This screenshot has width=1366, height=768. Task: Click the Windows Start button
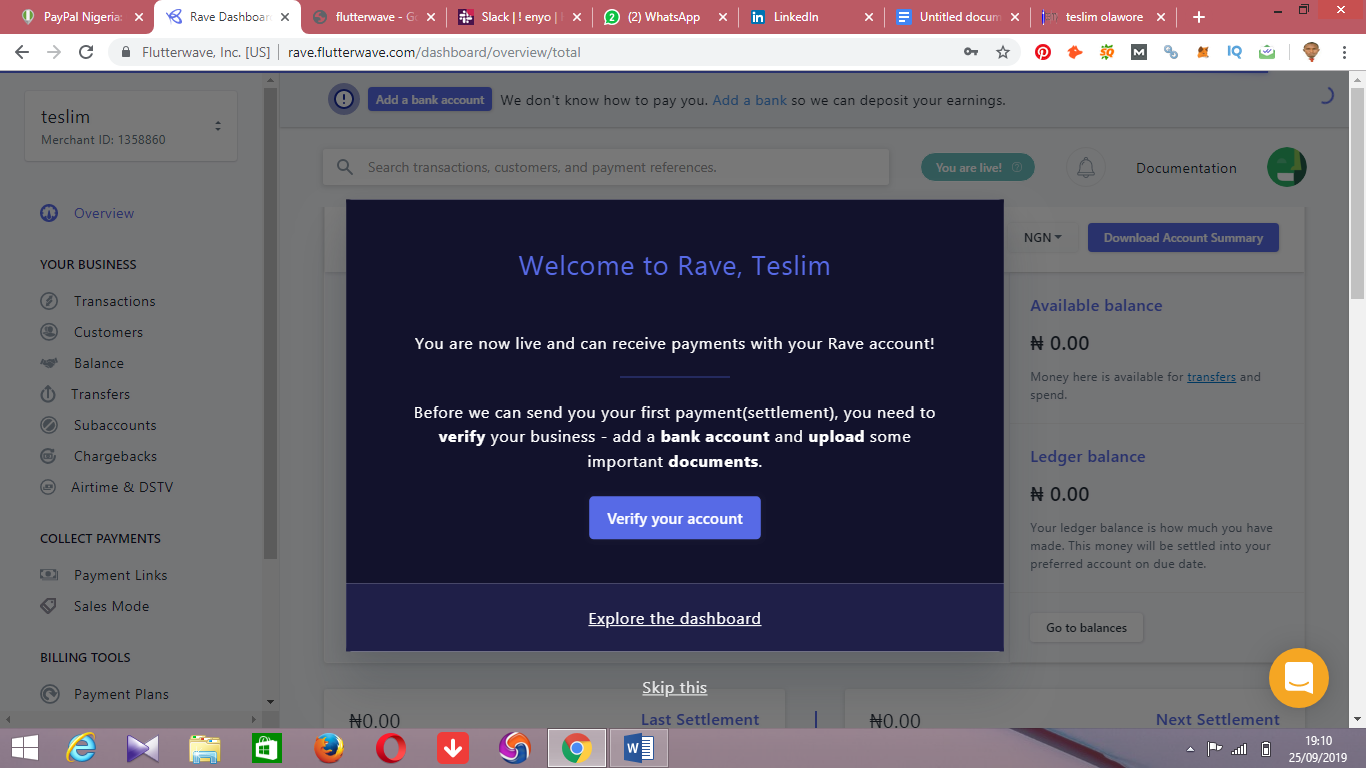(24, 748)
